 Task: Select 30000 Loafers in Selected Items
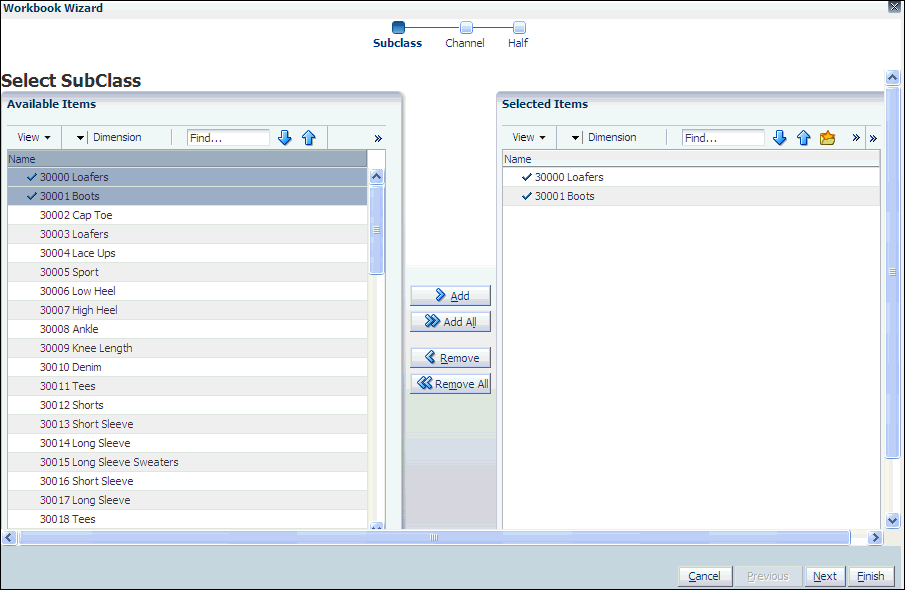691,177
